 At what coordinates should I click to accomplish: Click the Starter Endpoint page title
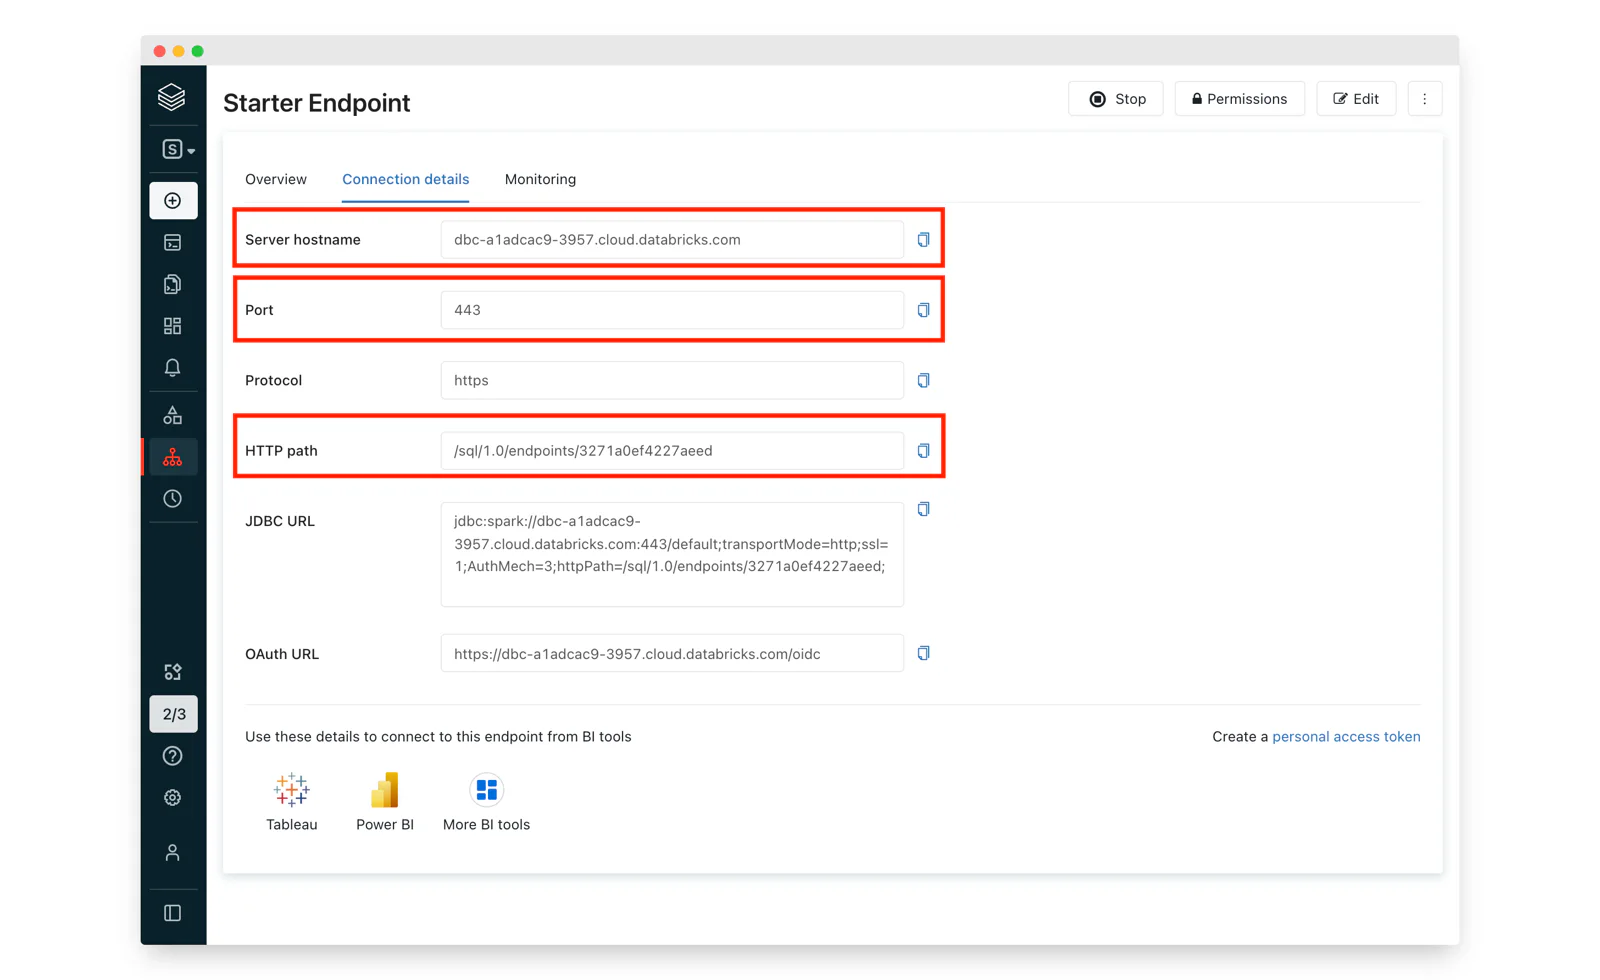[316, 103]
